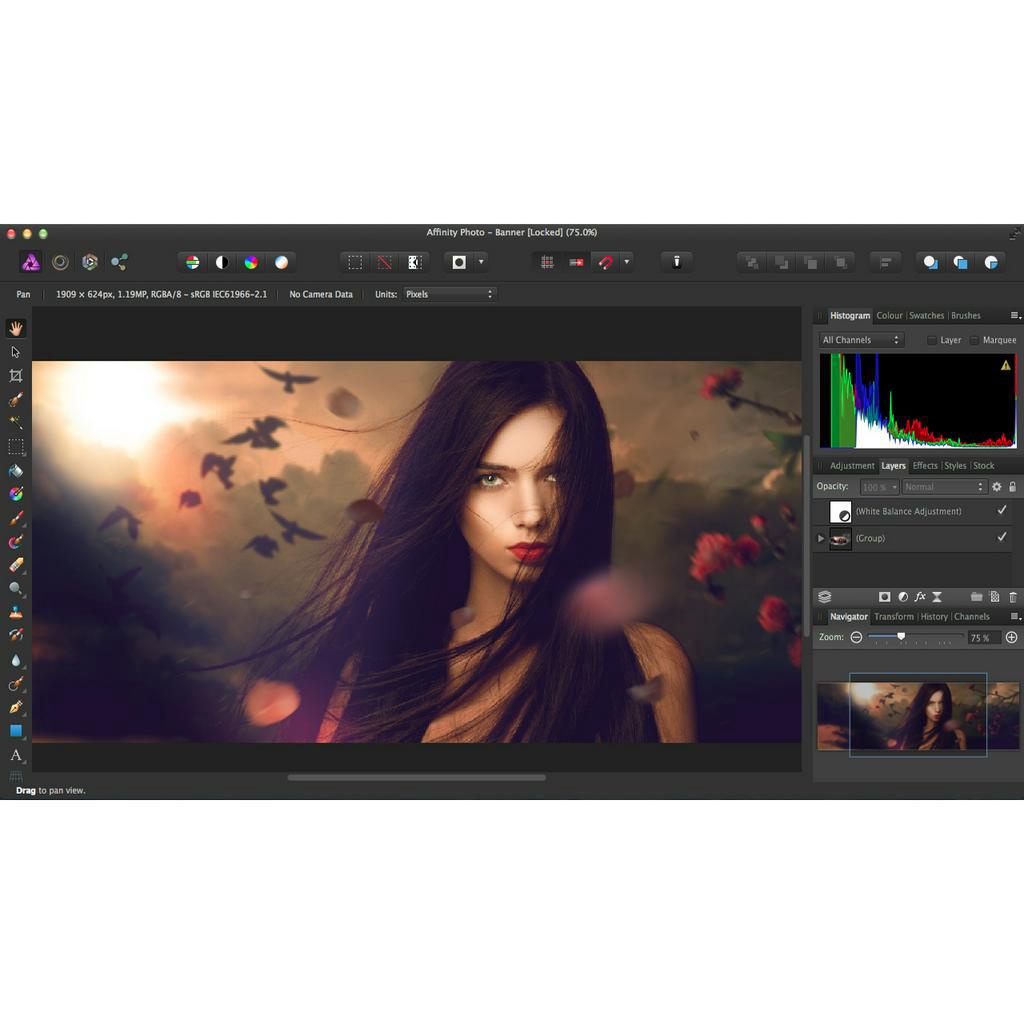Switch to the History tab
Screen dimensions: 1024x1024
[934, 617]
